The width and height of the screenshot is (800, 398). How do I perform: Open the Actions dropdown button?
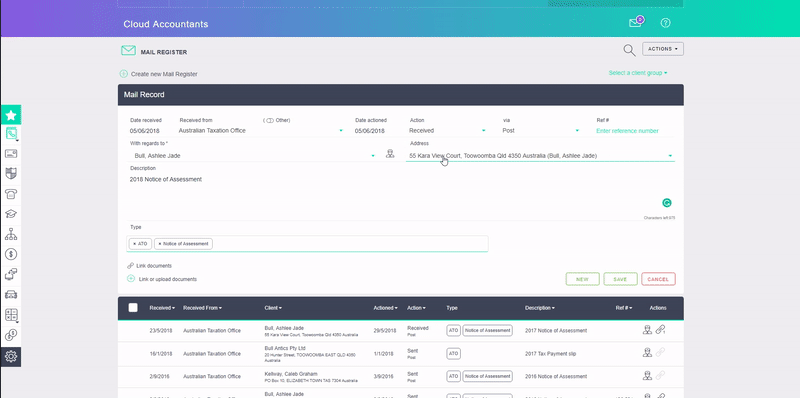(x=663, y=49)
